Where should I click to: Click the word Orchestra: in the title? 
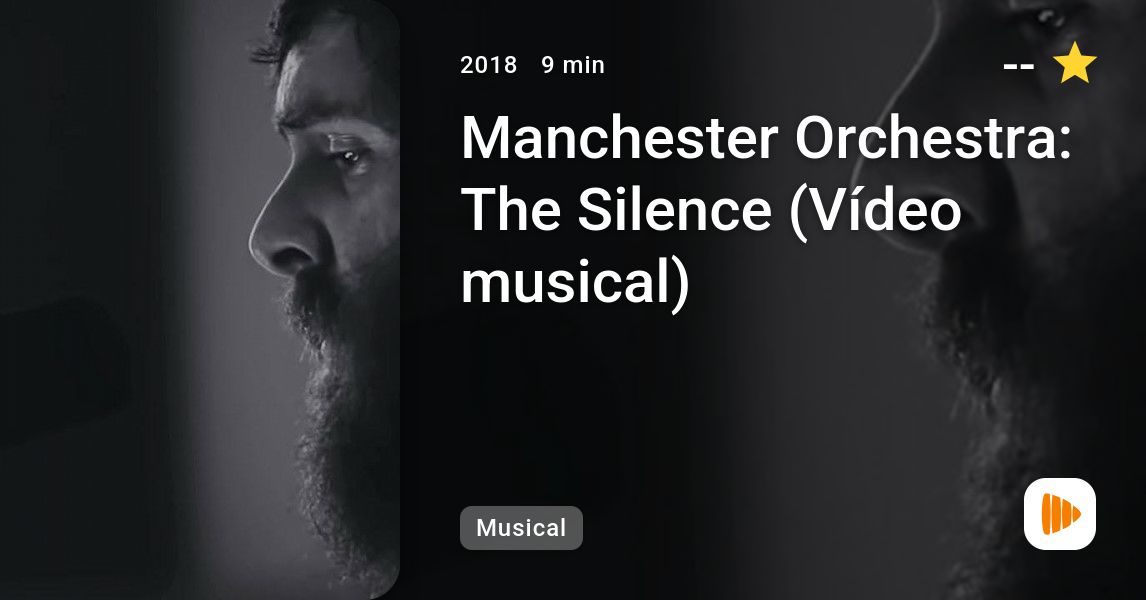pyautogui.click(x=933, y=138)
